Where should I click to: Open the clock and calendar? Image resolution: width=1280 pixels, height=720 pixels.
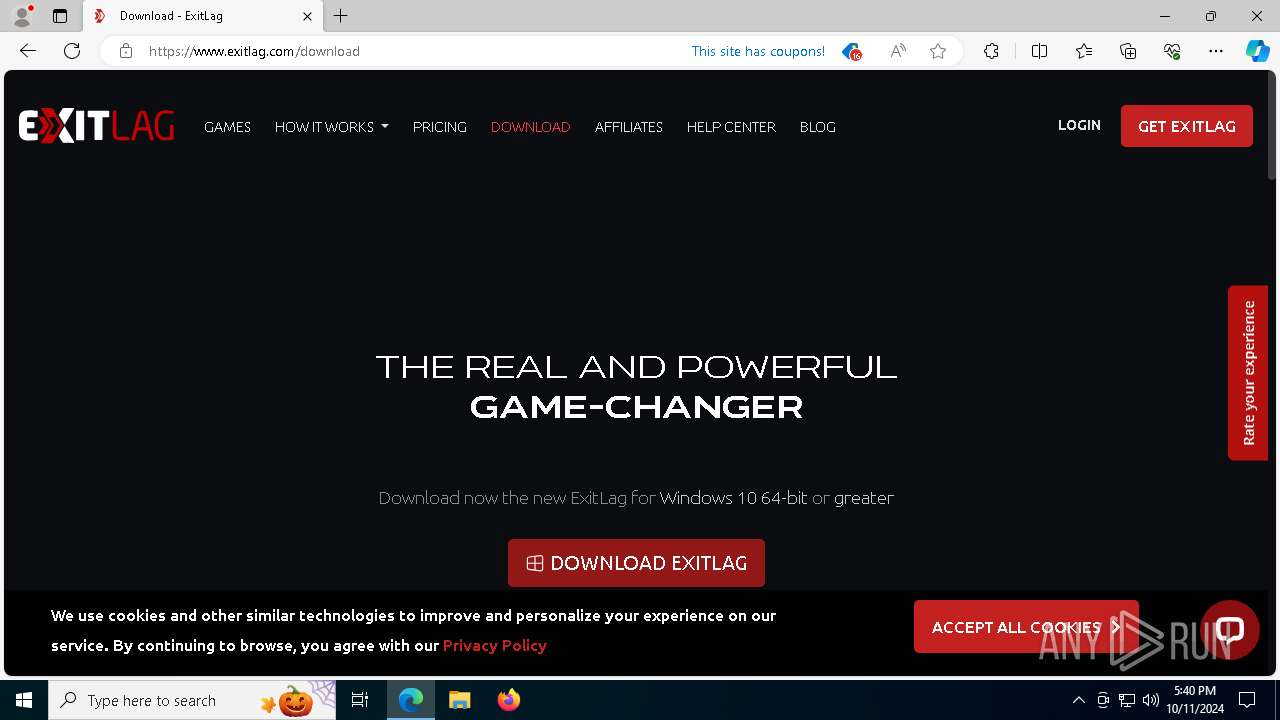click(1195, 700)
